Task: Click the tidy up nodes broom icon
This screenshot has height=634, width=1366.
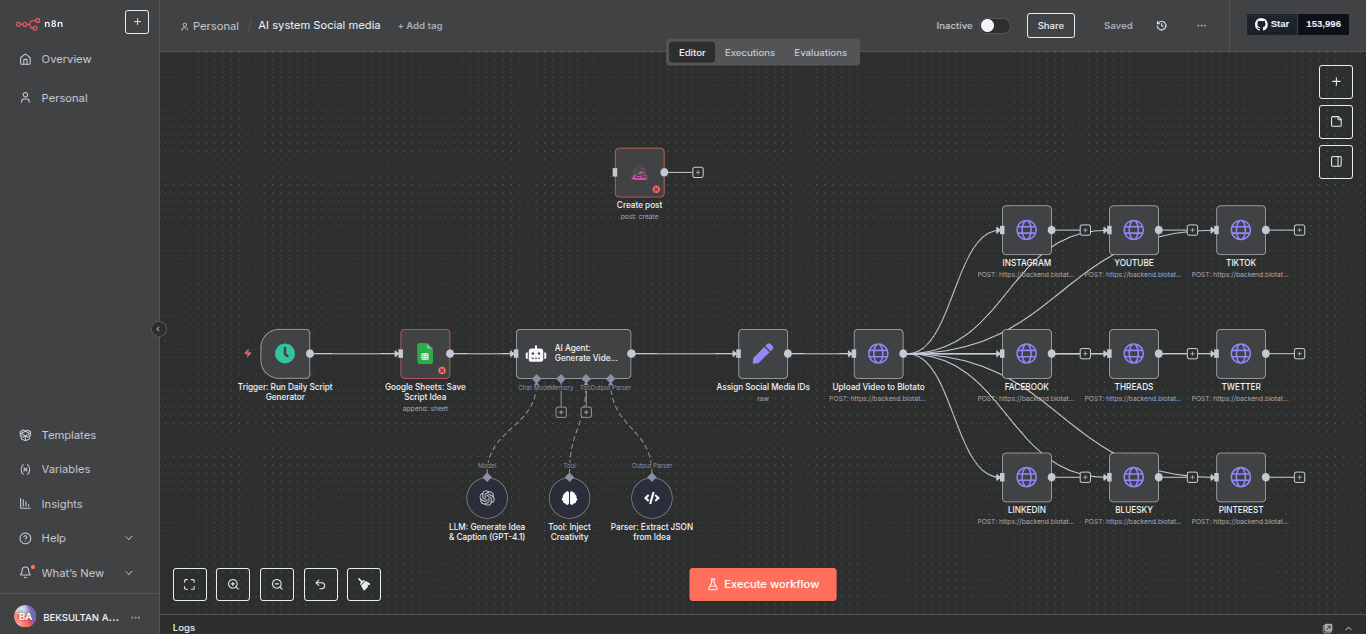Action: 364,585
